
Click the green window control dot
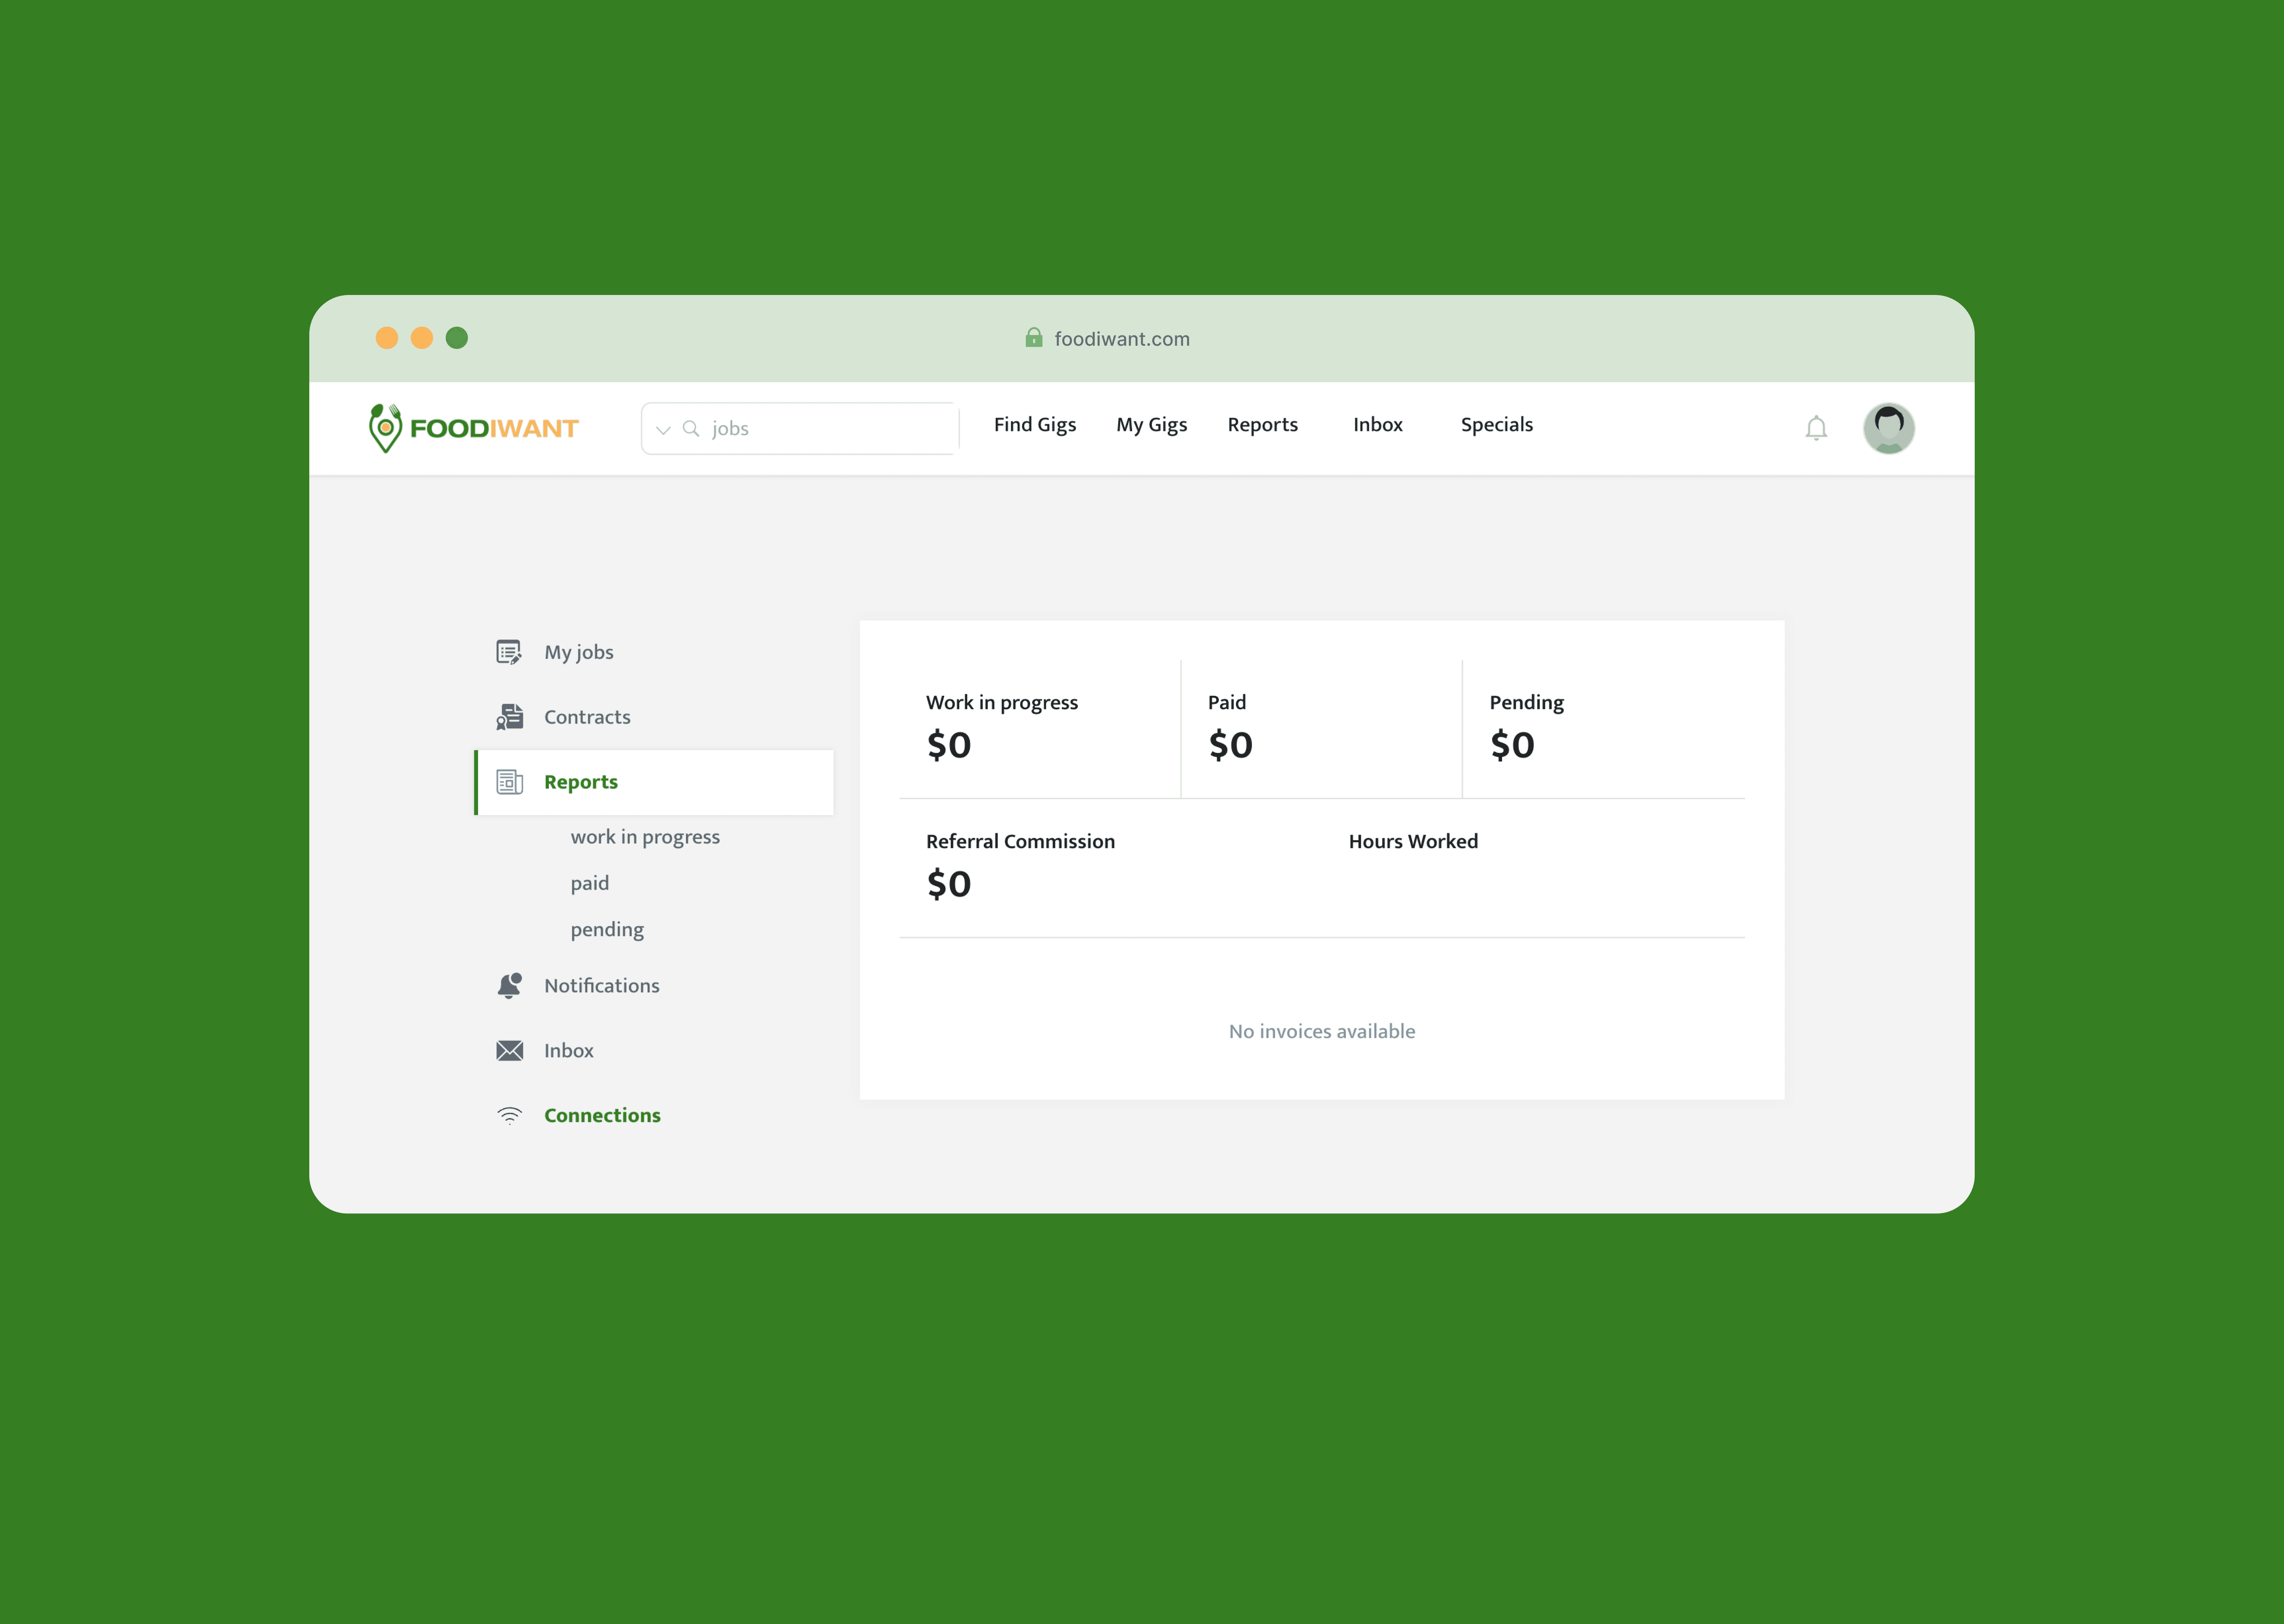(457, 338)
